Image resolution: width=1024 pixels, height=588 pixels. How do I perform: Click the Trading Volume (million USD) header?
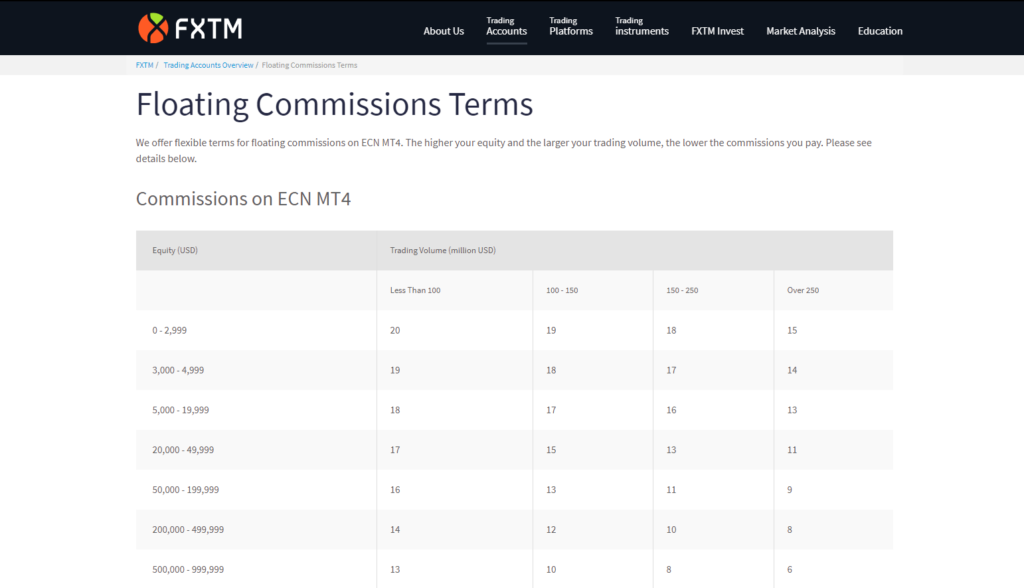[442, 250]
